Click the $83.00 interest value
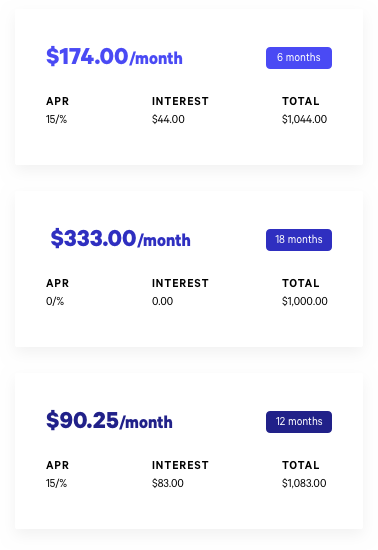This screenshot has width=378, height=550. 168,483
